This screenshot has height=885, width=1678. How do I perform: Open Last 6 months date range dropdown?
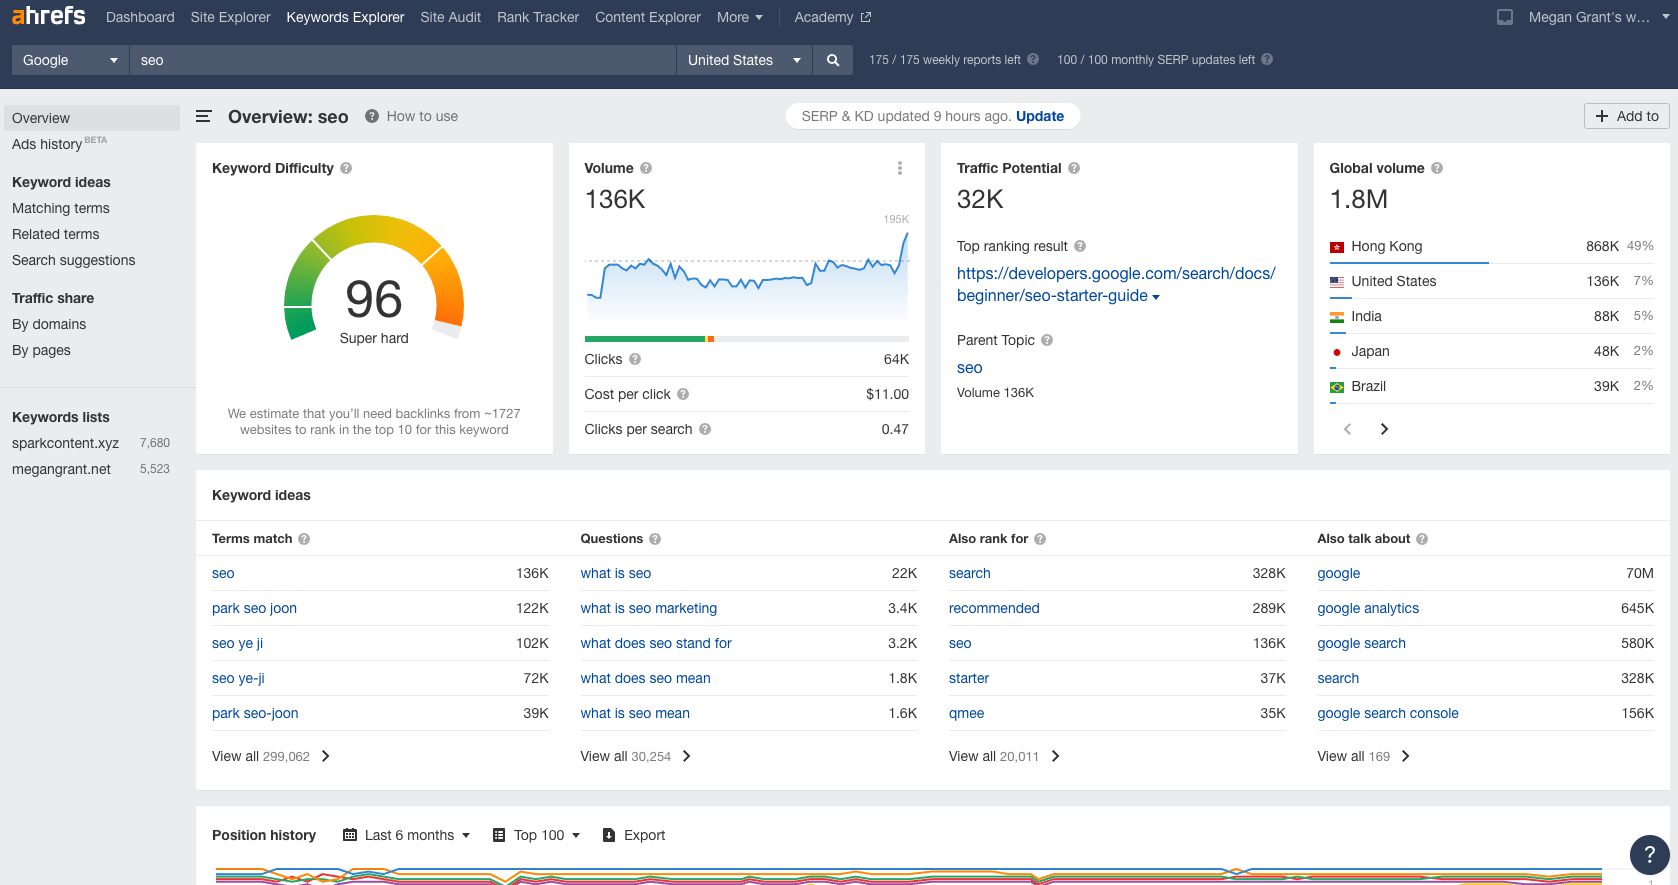[407, 835]
